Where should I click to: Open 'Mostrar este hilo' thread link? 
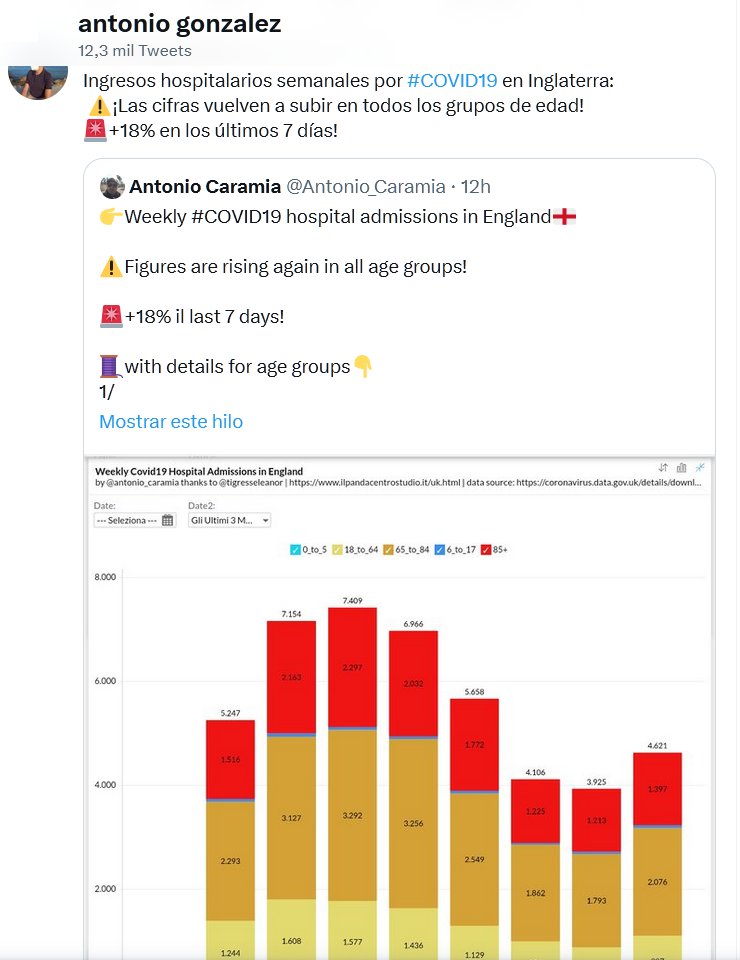[170, 421]
